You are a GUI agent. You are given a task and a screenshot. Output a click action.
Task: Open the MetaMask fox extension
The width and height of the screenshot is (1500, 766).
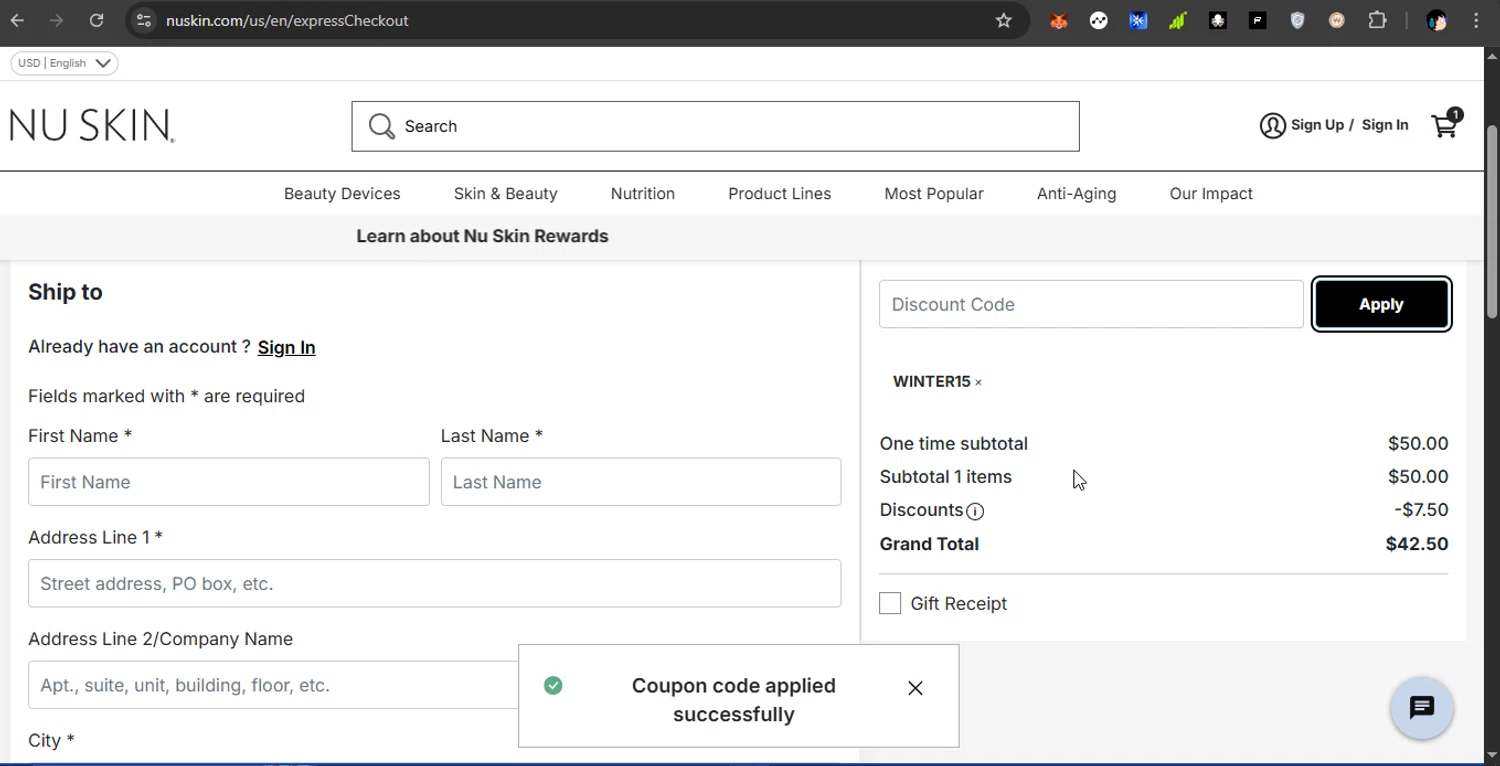click(x=1059, y=20)
